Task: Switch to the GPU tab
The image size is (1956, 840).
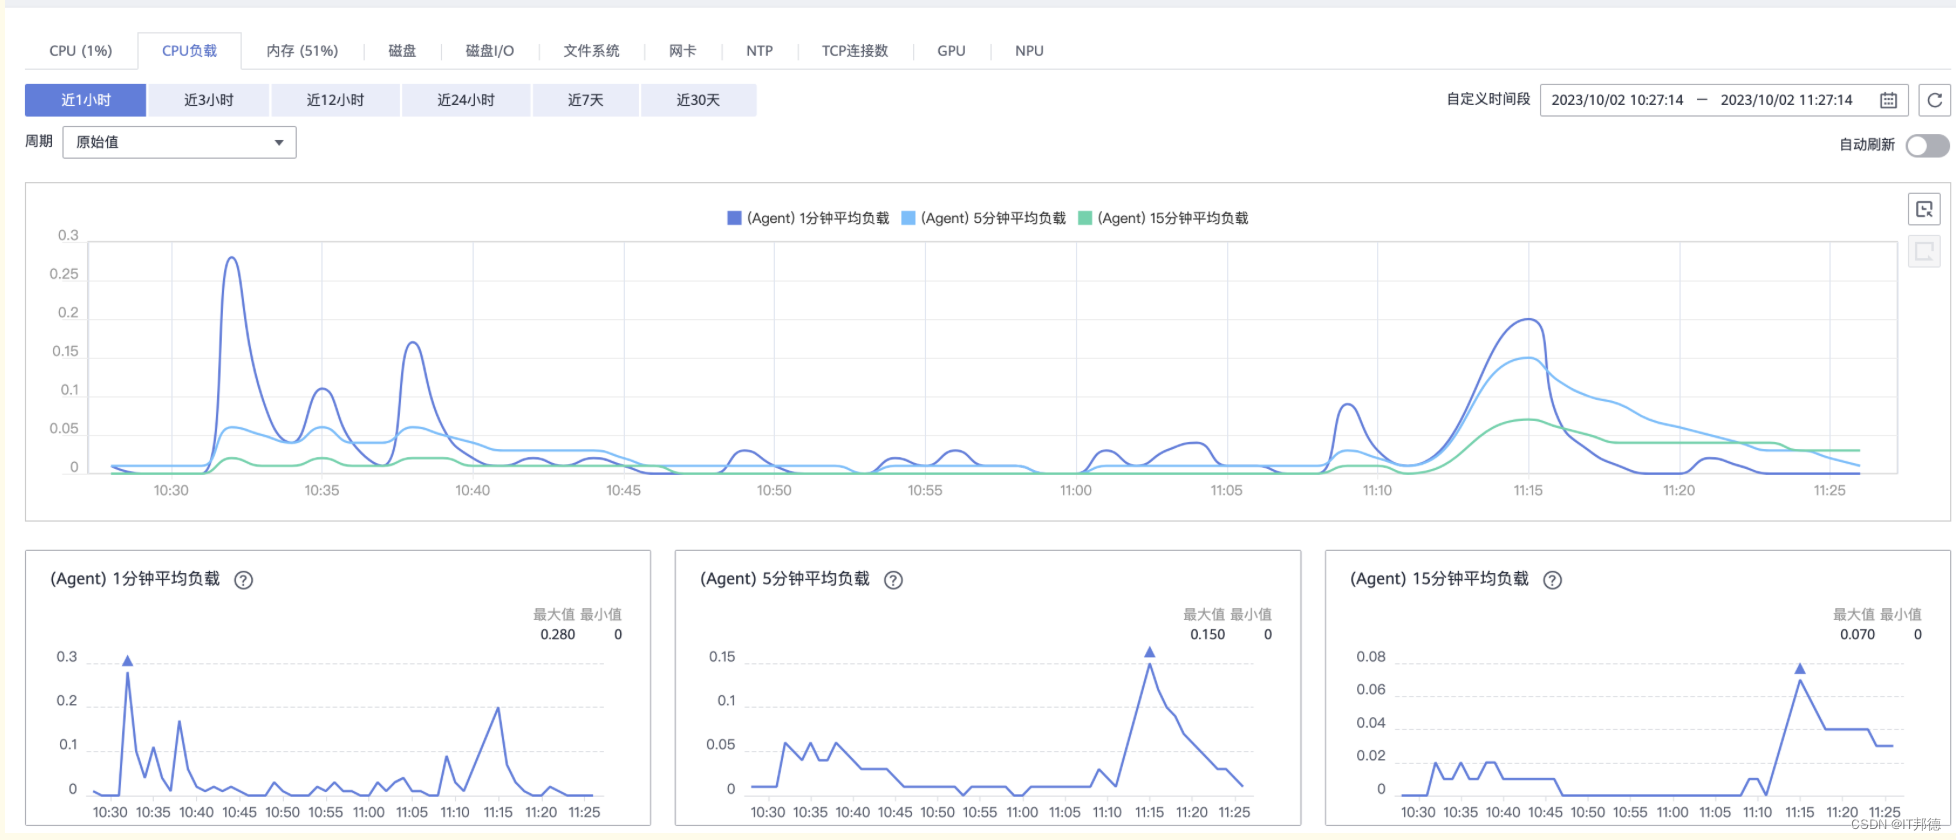Action: (951, 51)
